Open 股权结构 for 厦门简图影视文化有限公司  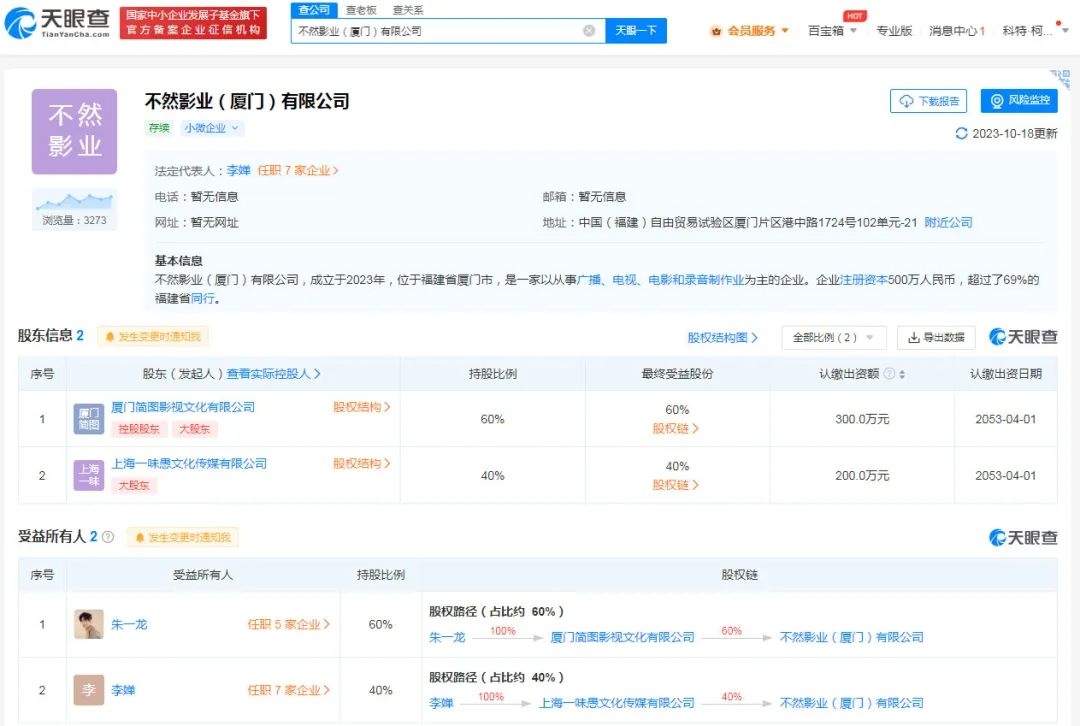pos(362,407)
